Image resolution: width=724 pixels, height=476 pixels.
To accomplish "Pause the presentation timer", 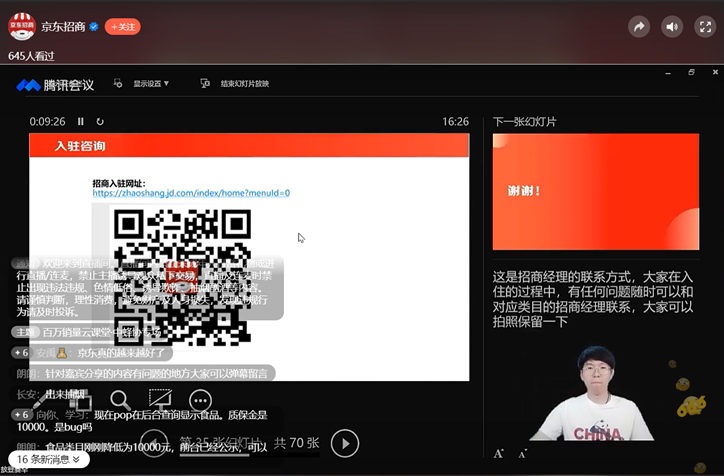I will pyautogui.click(x=81, y=121).
